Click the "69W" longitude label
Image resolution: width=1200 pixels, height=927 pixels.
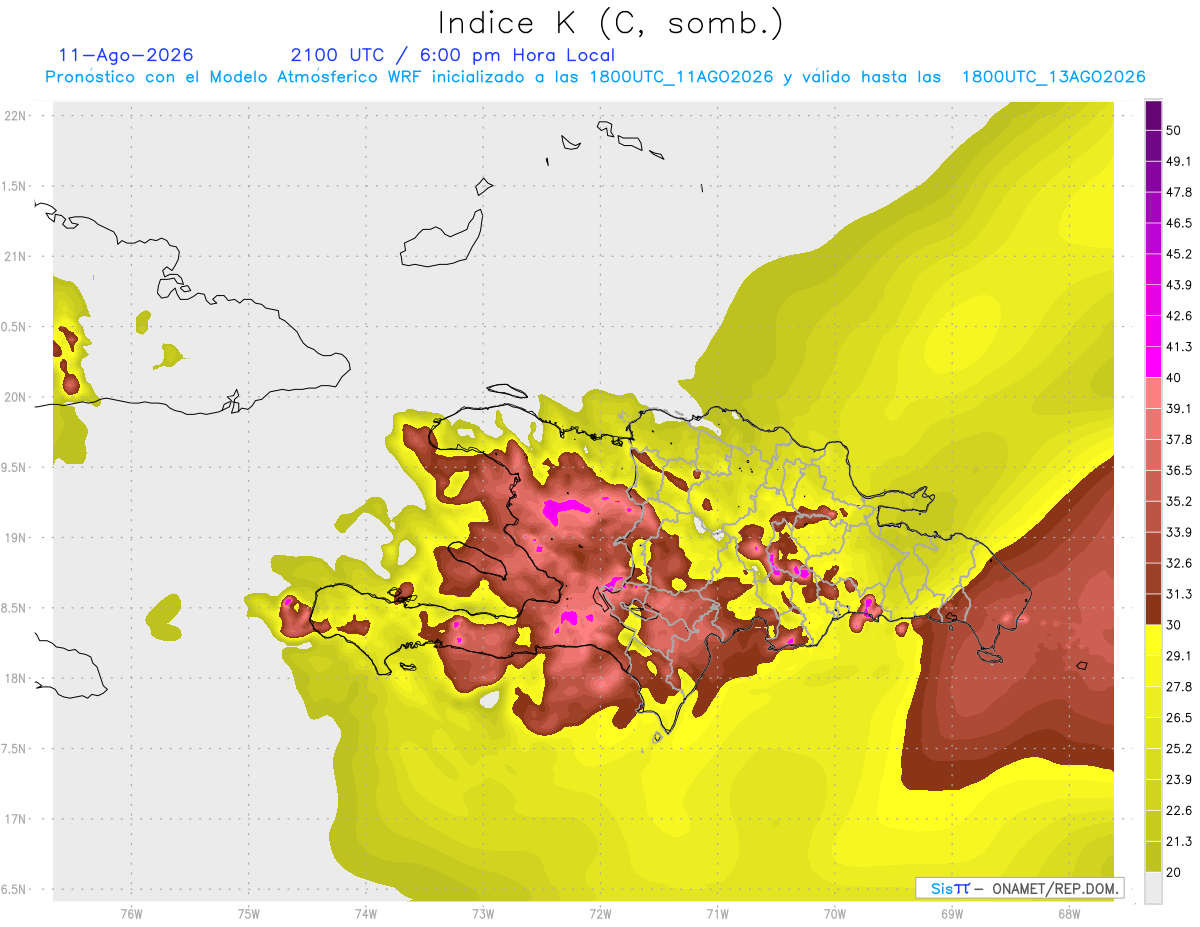tap(952, 913)
